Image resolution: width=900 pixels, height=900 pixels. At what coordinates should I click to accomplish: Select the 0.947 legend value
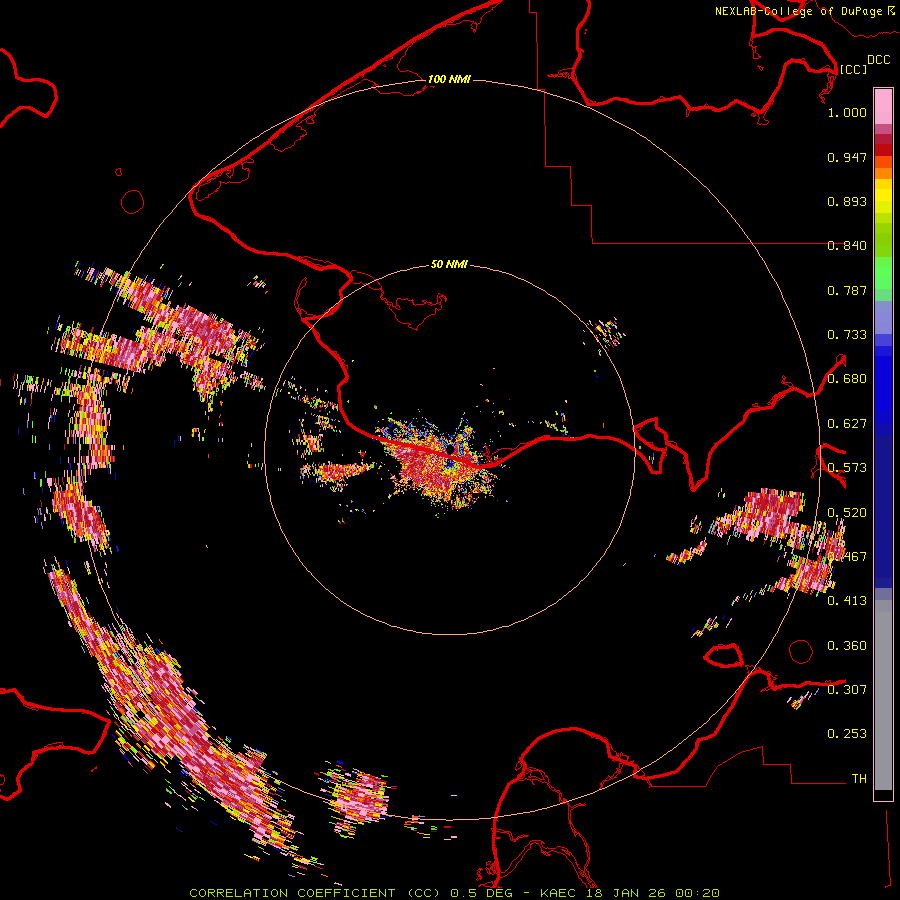(x=847, y=157)
